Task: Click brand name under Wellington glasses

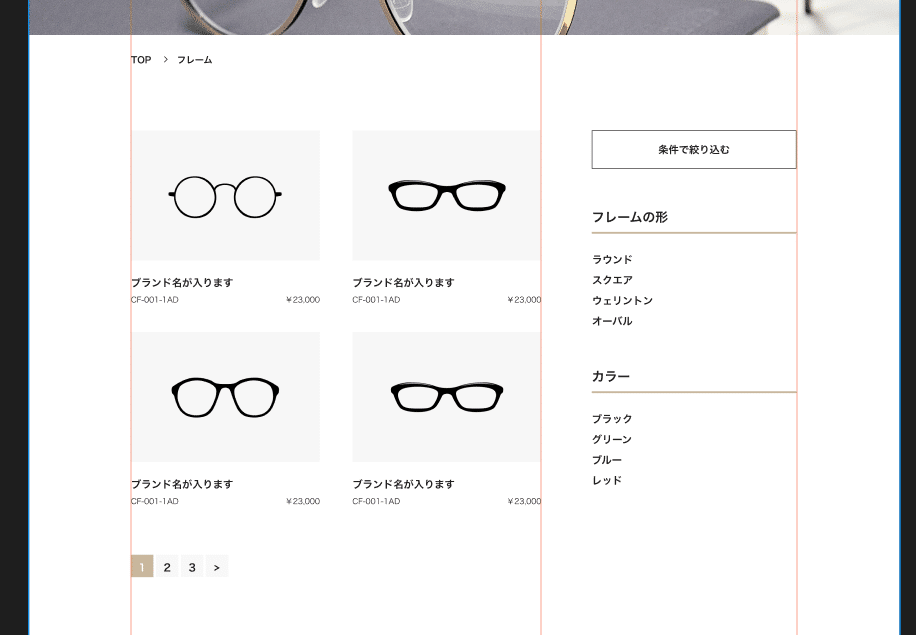Action: [182, 484]
